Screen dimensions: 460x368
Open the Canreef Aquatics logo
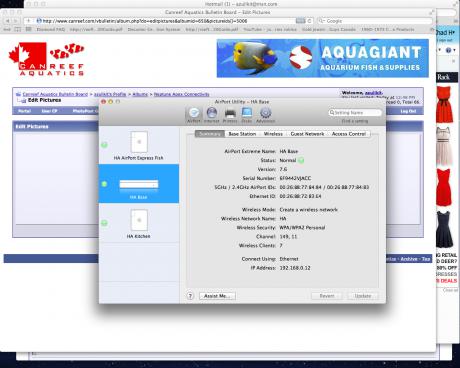pos(47,59)
